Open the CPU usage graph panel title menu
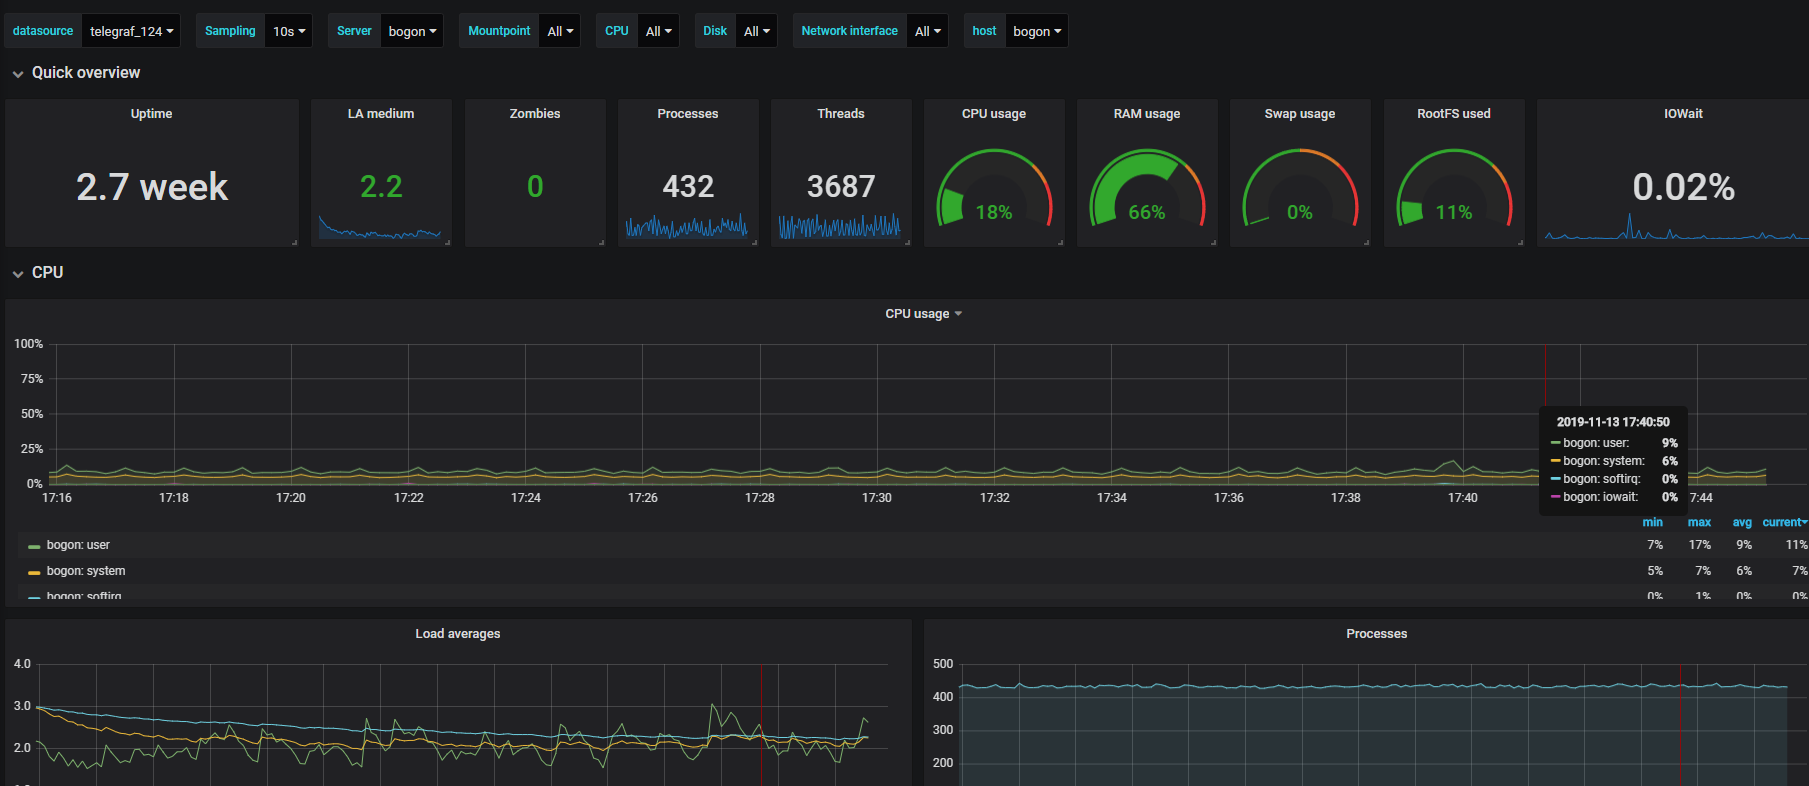This screenshot has height=786, width=1809. tap(923, 314)
